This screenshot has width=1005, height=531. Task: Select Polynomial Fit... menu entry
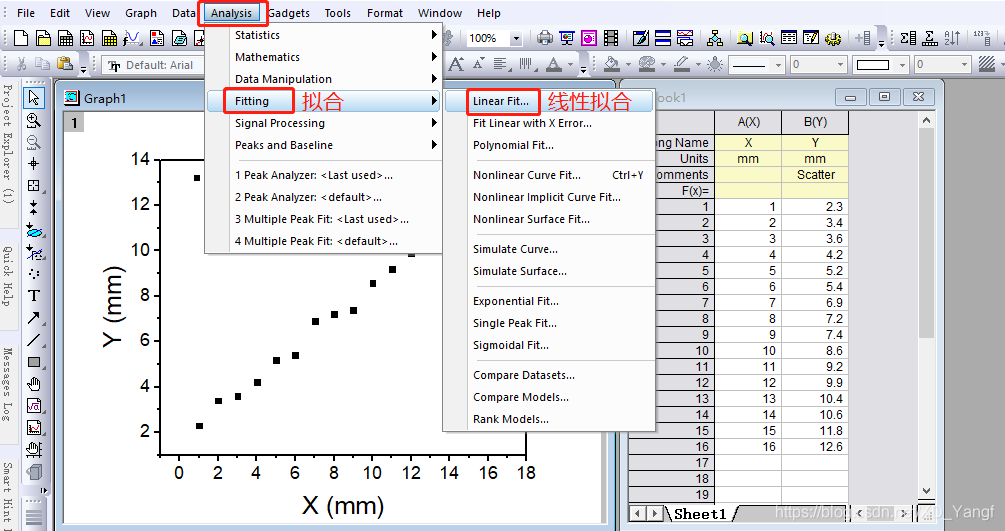pyautogui.click(x=513, y=145)
